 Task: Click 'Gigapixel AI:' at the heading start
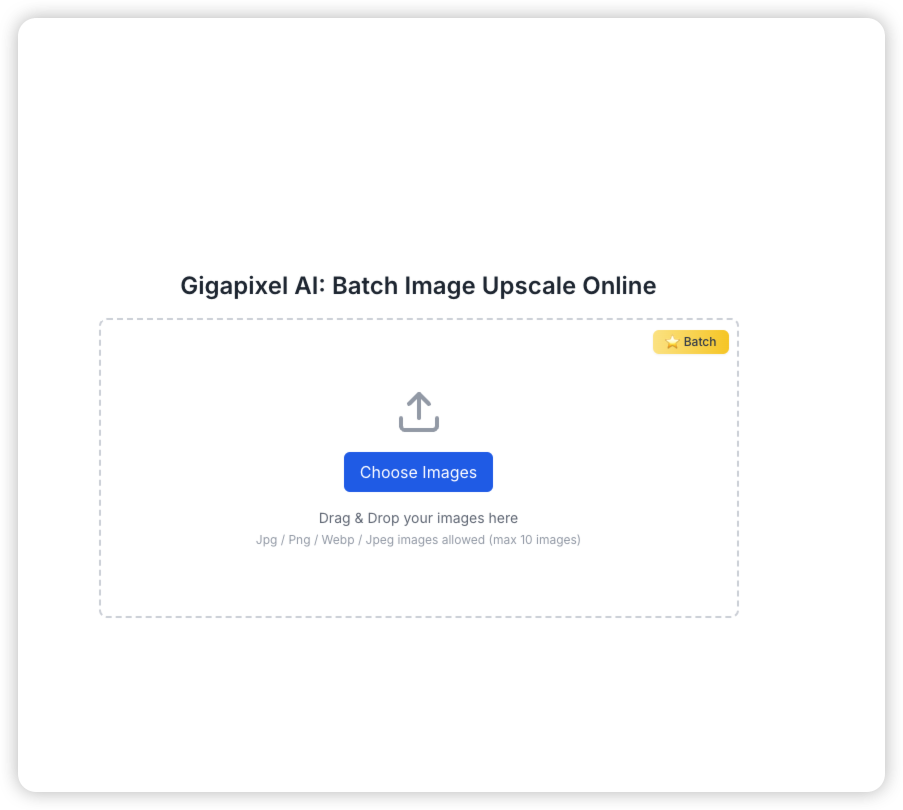[x=253, y=286]
